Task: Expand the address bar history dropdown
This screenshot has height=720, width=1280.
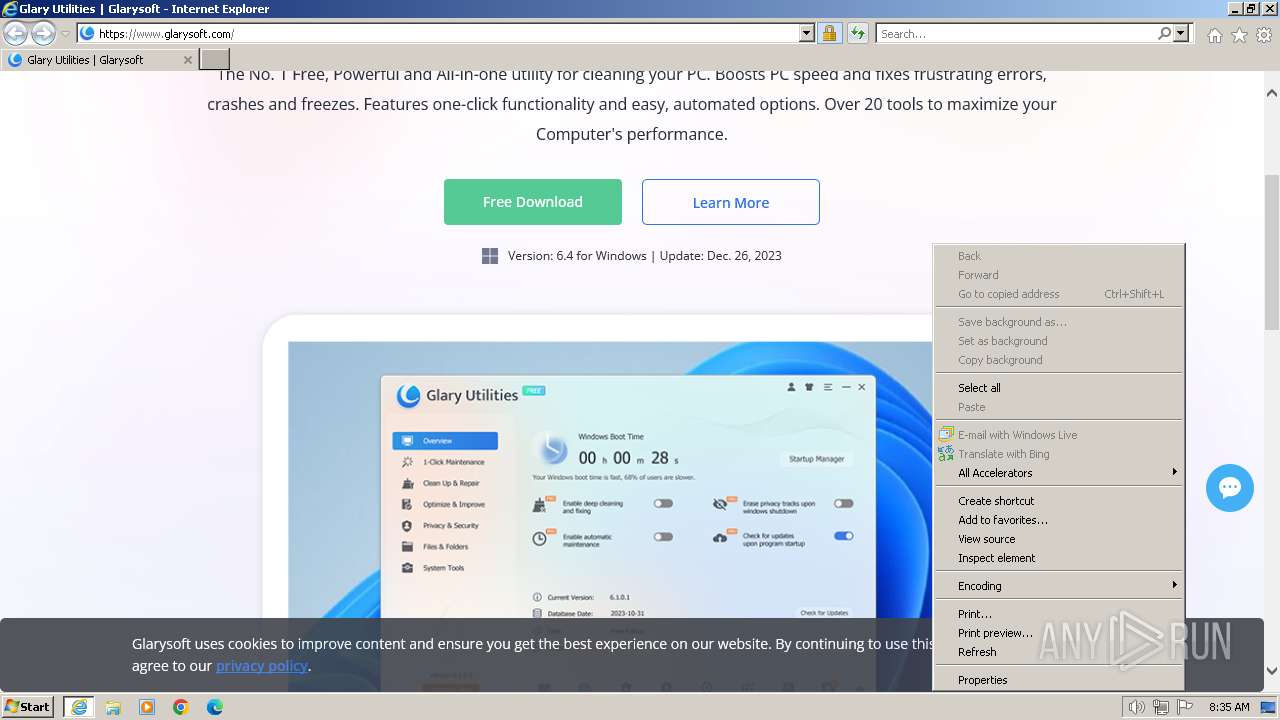Action: (807, 33)
